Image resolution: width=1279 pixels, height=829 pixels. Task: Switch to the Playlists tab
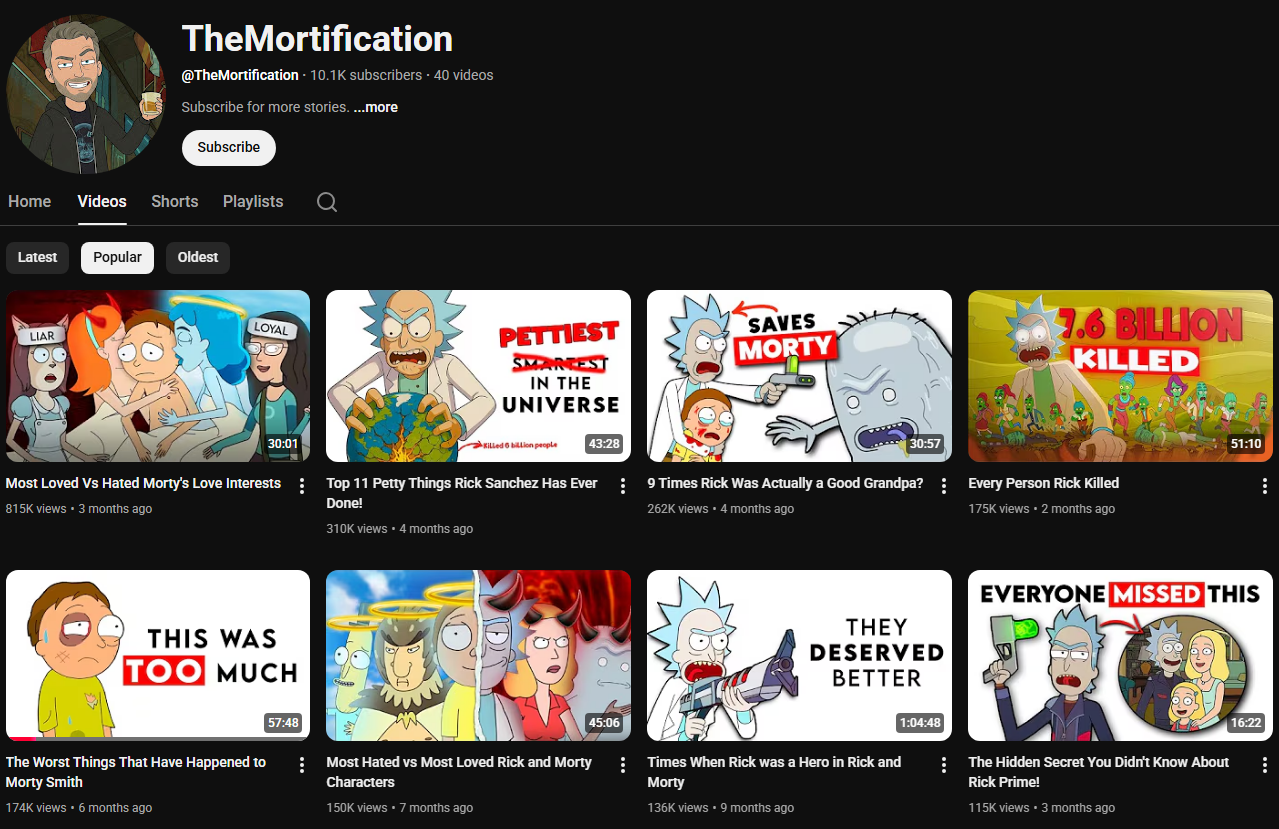[x=253, y=201]
